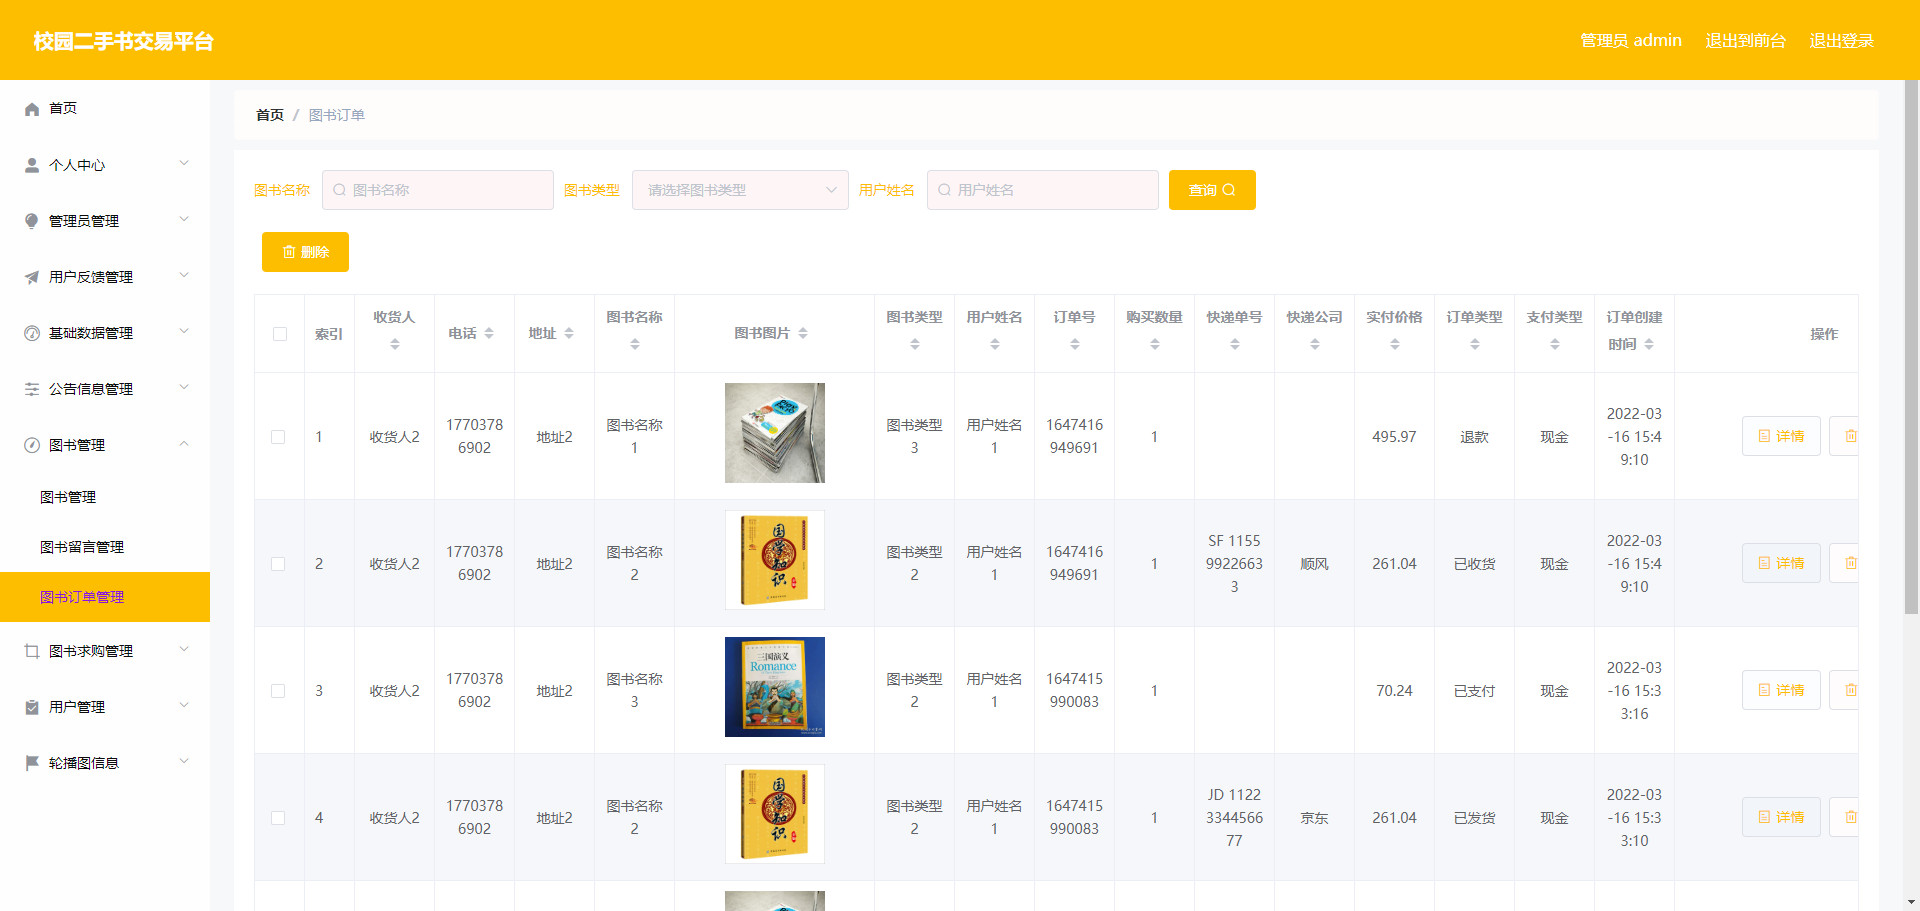Sort by 订单类型 column arrows

[1475, 344]
